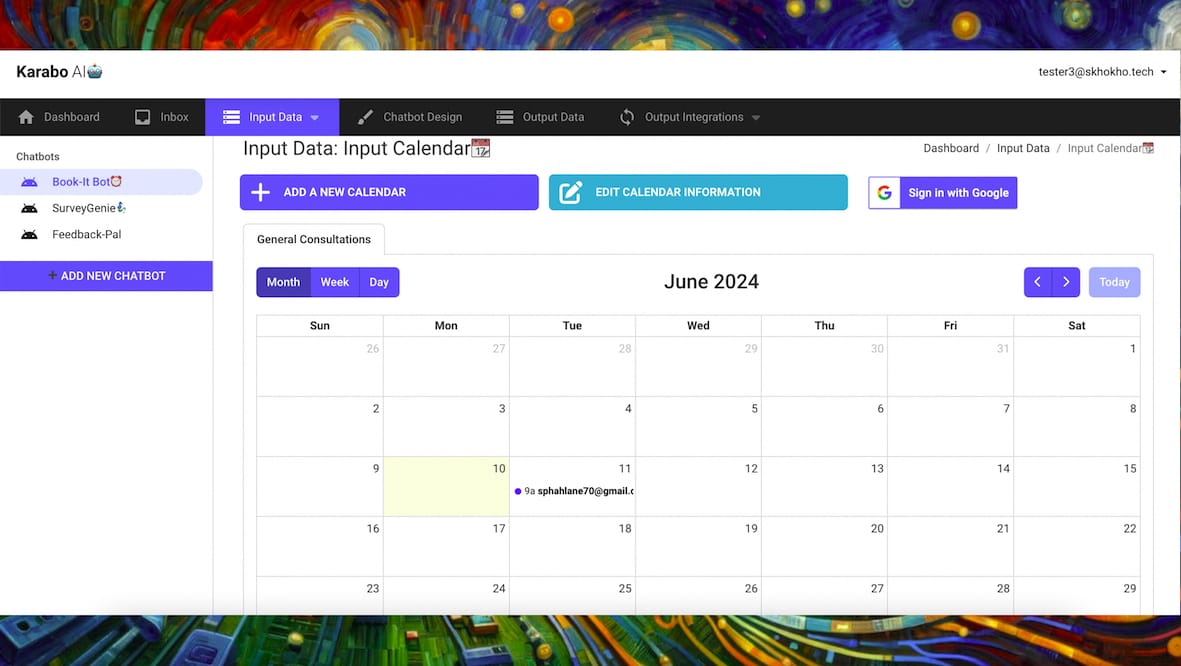Click the highlighted June 10 cell
The height and width of the screenshot is (666, 1181).
click(446, 486)
